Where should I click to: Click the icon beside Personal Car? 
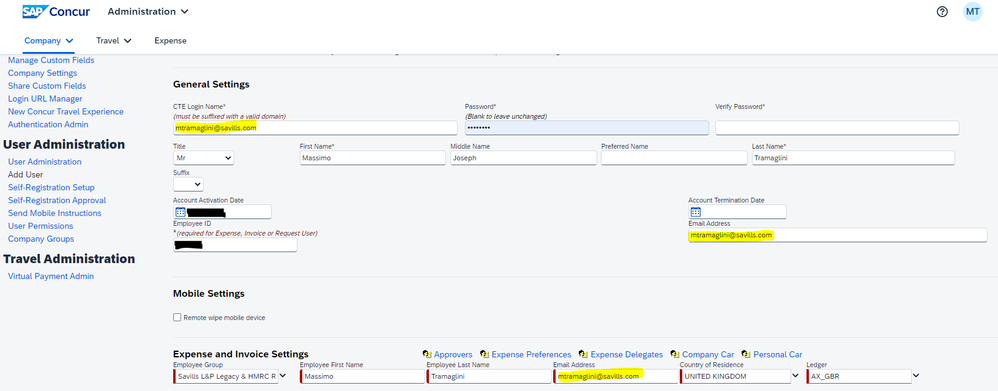point(747,354)
